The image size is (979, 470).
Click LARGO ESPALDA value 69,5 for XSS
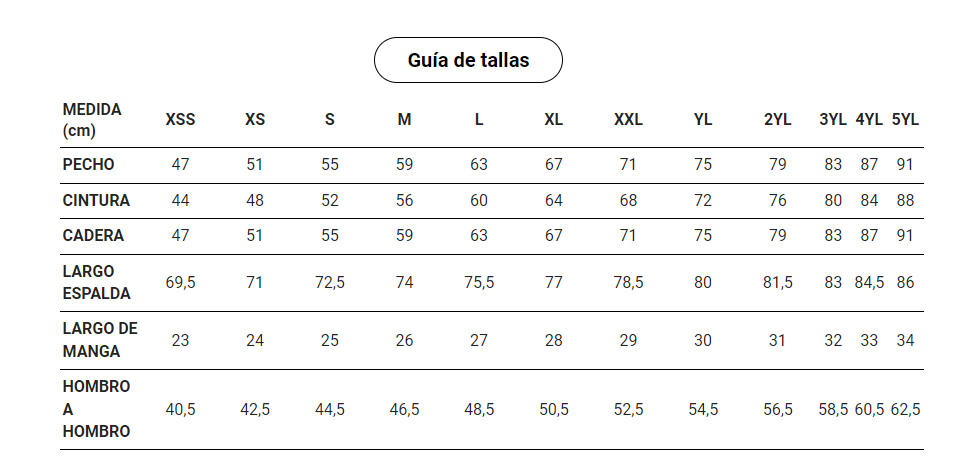pyautogui.click(x=180, y=283)
